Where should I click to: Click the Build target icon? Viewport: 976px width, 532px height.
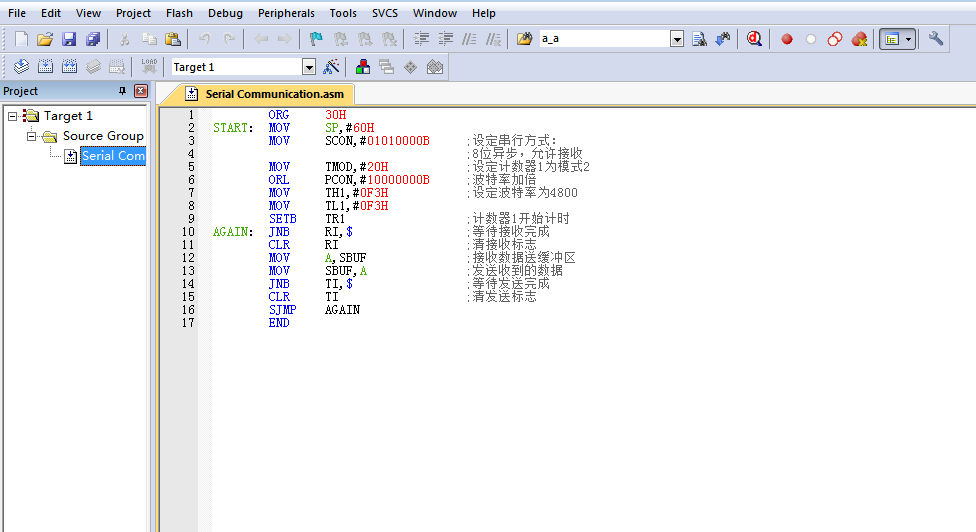pyautogui.click(x=45, y=67)
